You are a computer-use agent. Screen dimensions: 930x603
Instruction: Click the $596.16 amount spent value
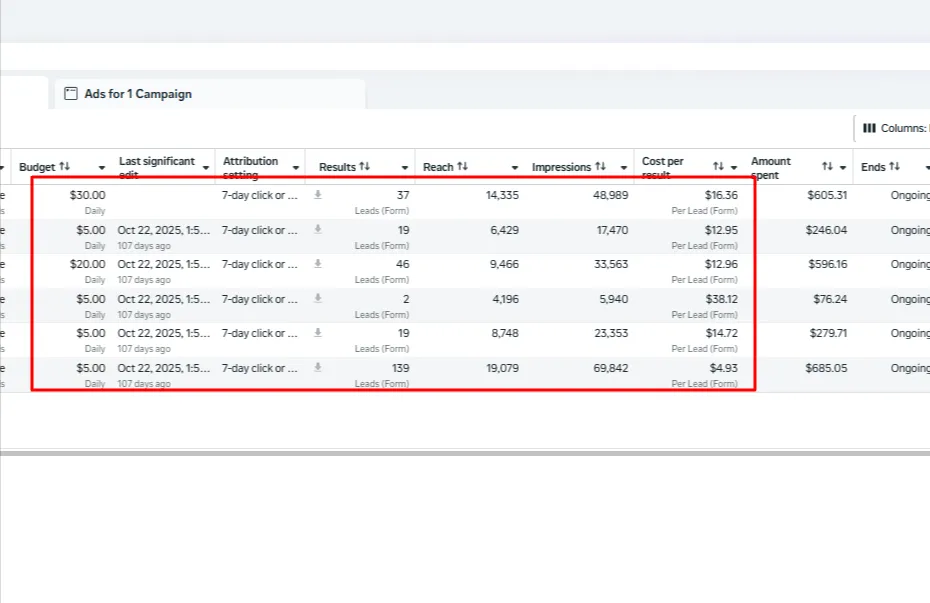tap(827, 264)
